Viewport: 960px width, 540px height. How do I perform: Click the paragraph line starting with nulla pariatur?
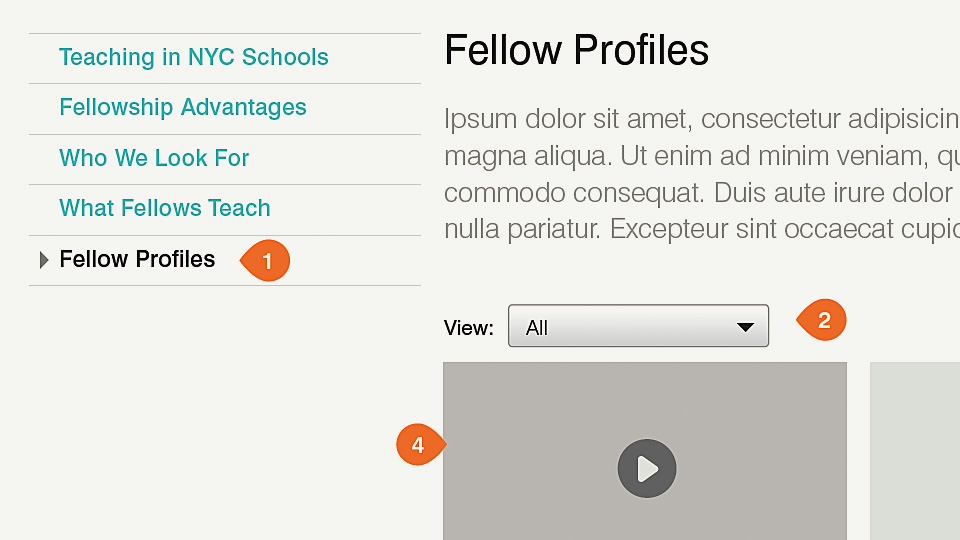click(x=700, y=228)
